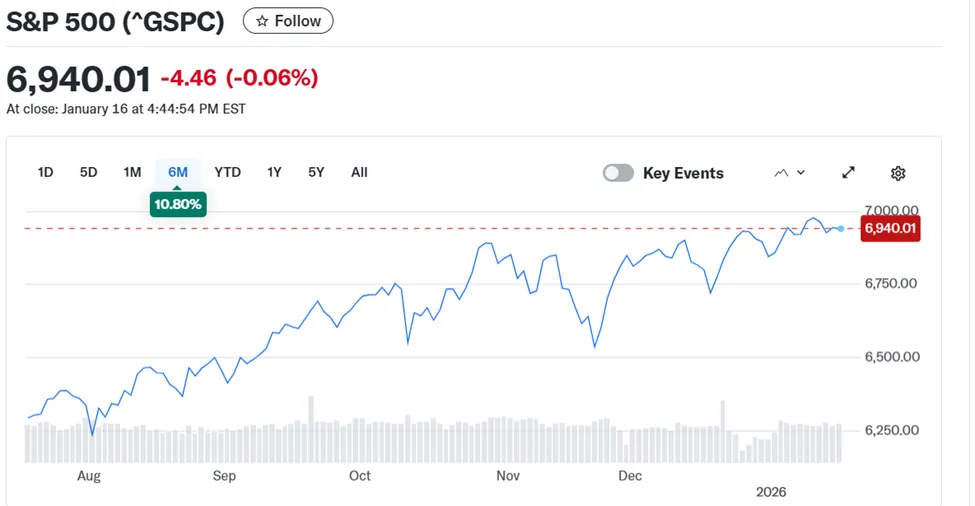Click the red 6,940.01 price label
The image size is (975, 506).
[x=890, y=229]
